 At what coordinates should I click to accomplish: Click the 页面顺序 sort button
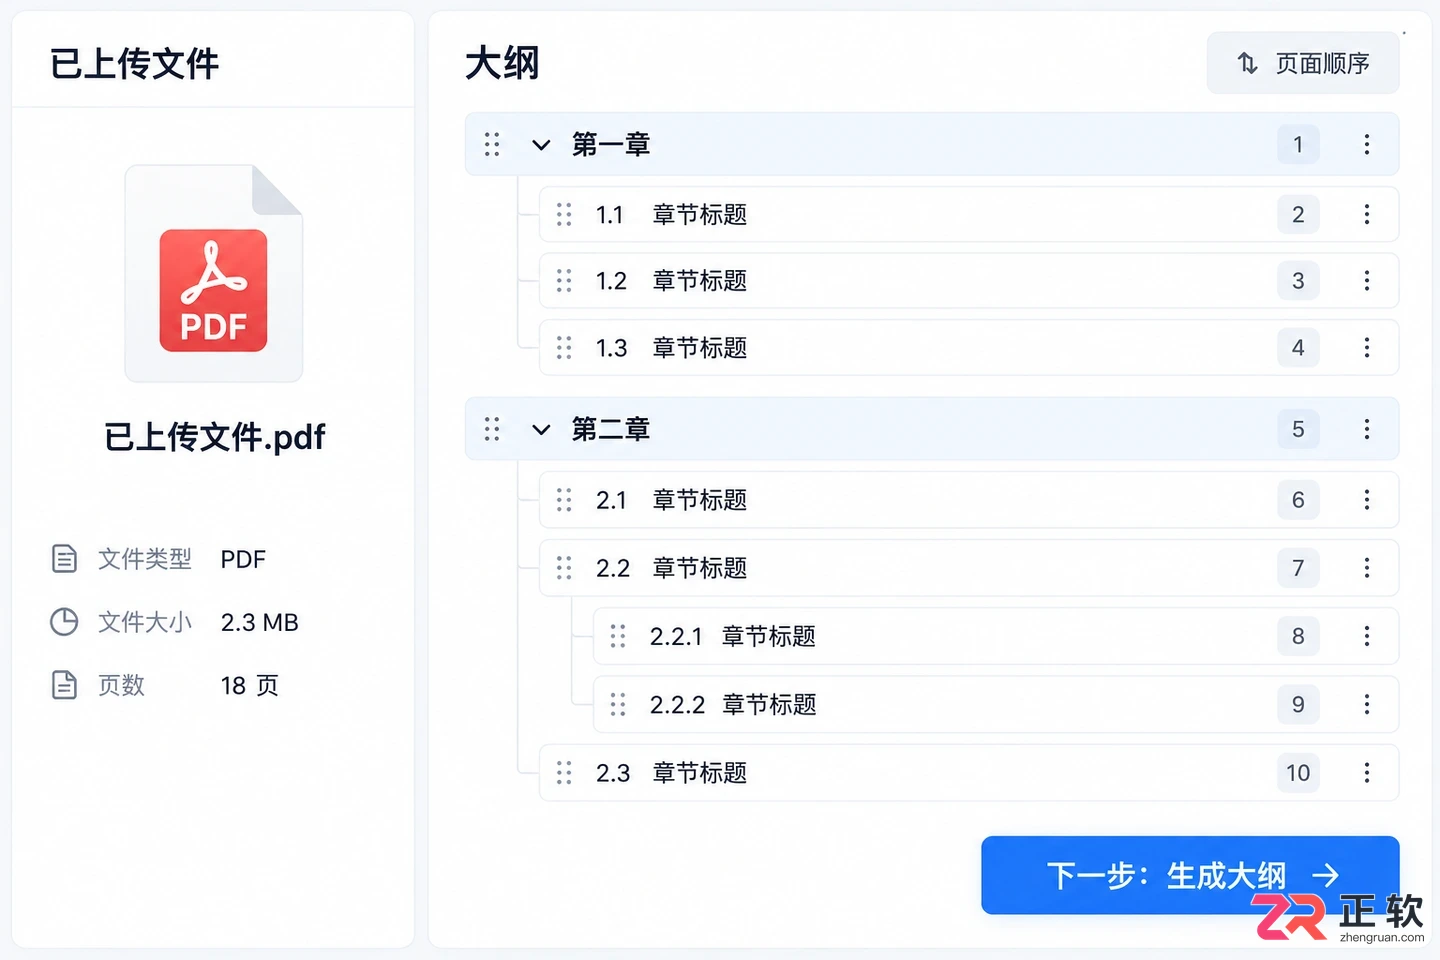pyautogui.click(x=1303, y=63)
